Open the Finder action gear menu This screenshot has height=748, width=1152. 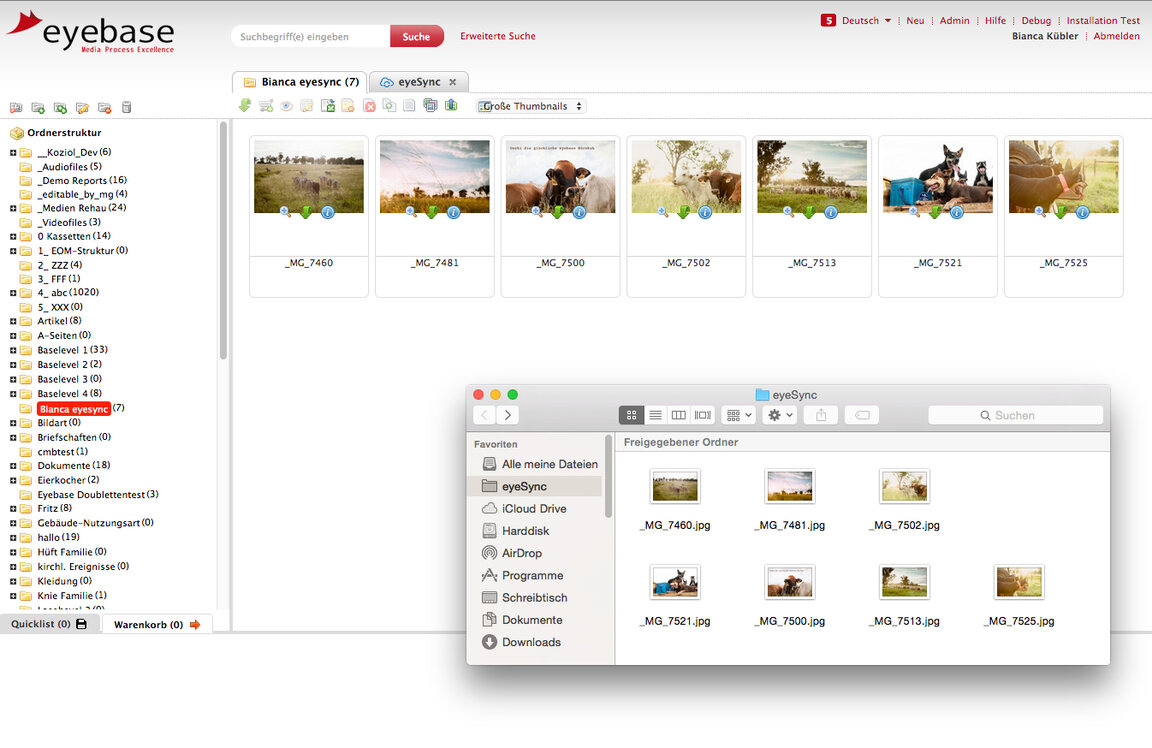tap(778, 415)
